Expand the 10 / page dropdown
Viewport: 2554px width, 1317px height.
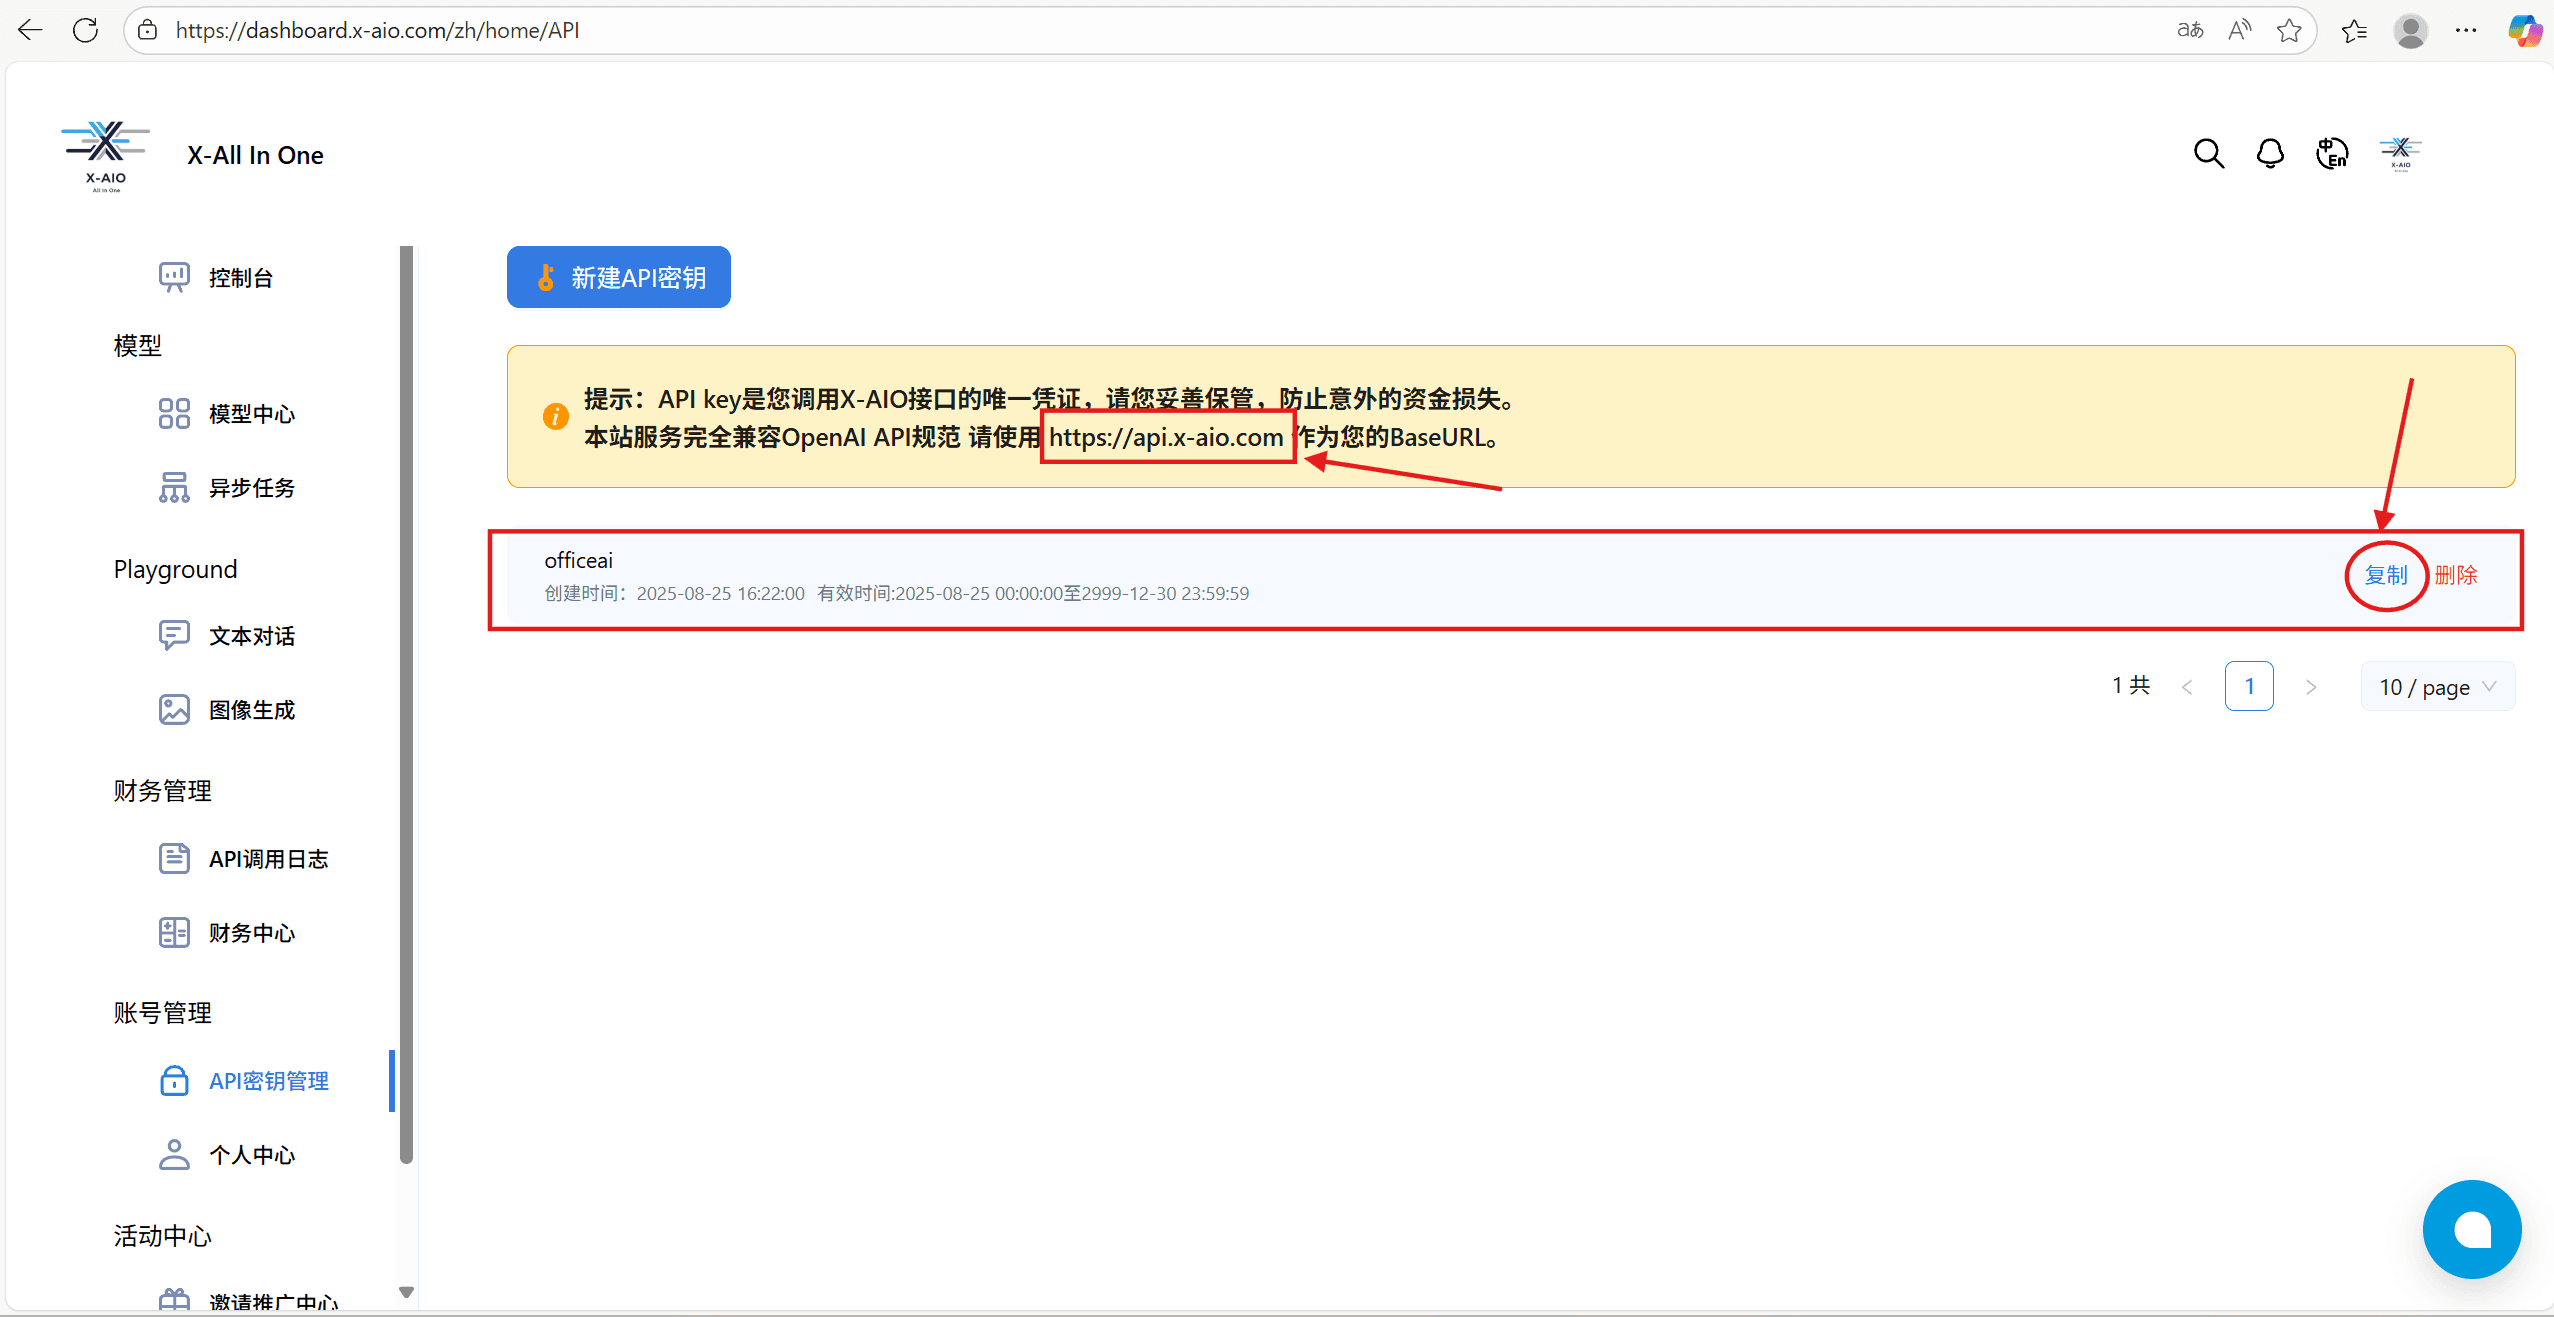click(2437, 687)
